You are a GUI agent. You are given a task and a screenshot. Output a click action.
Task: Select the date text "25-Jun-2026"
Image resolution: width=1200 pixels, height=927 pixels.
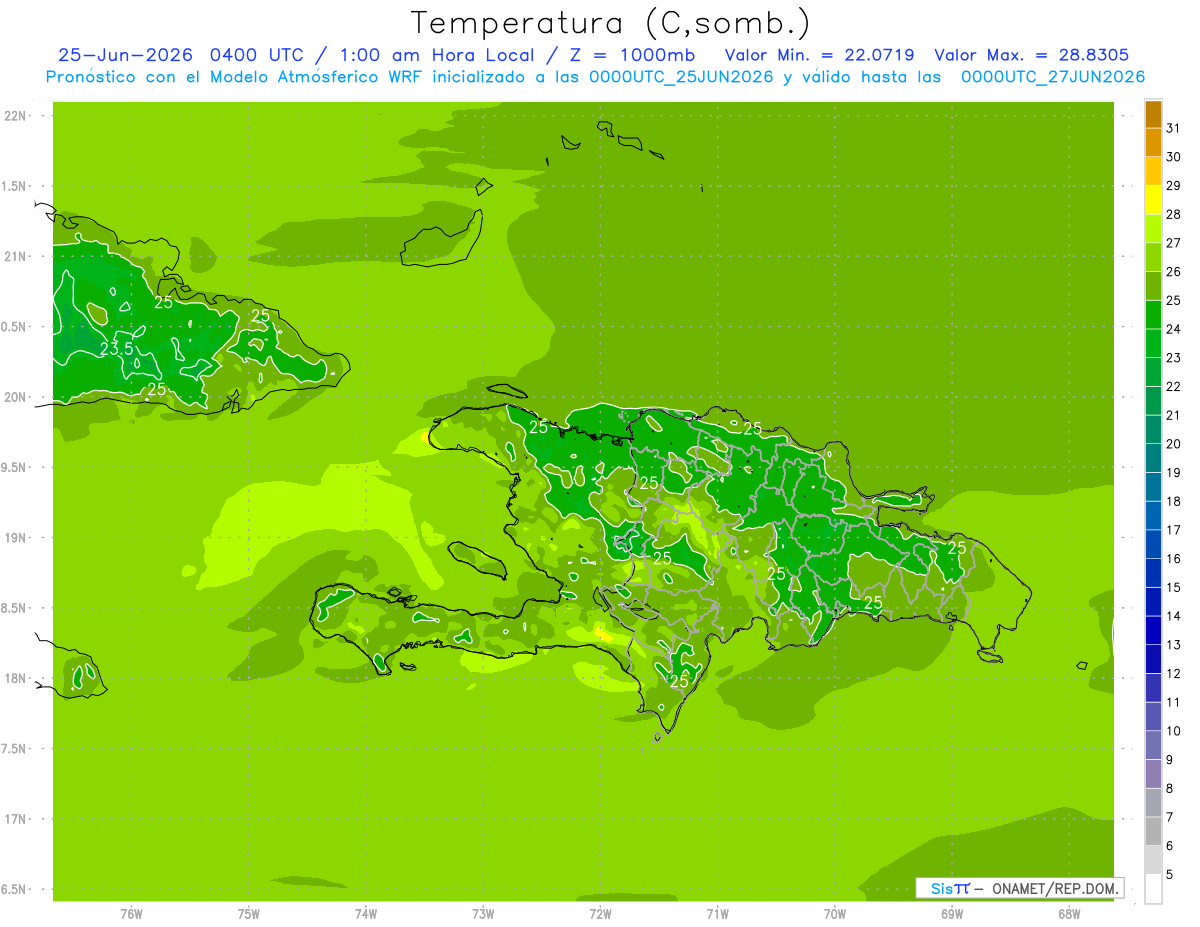click(x=125, y=55)
